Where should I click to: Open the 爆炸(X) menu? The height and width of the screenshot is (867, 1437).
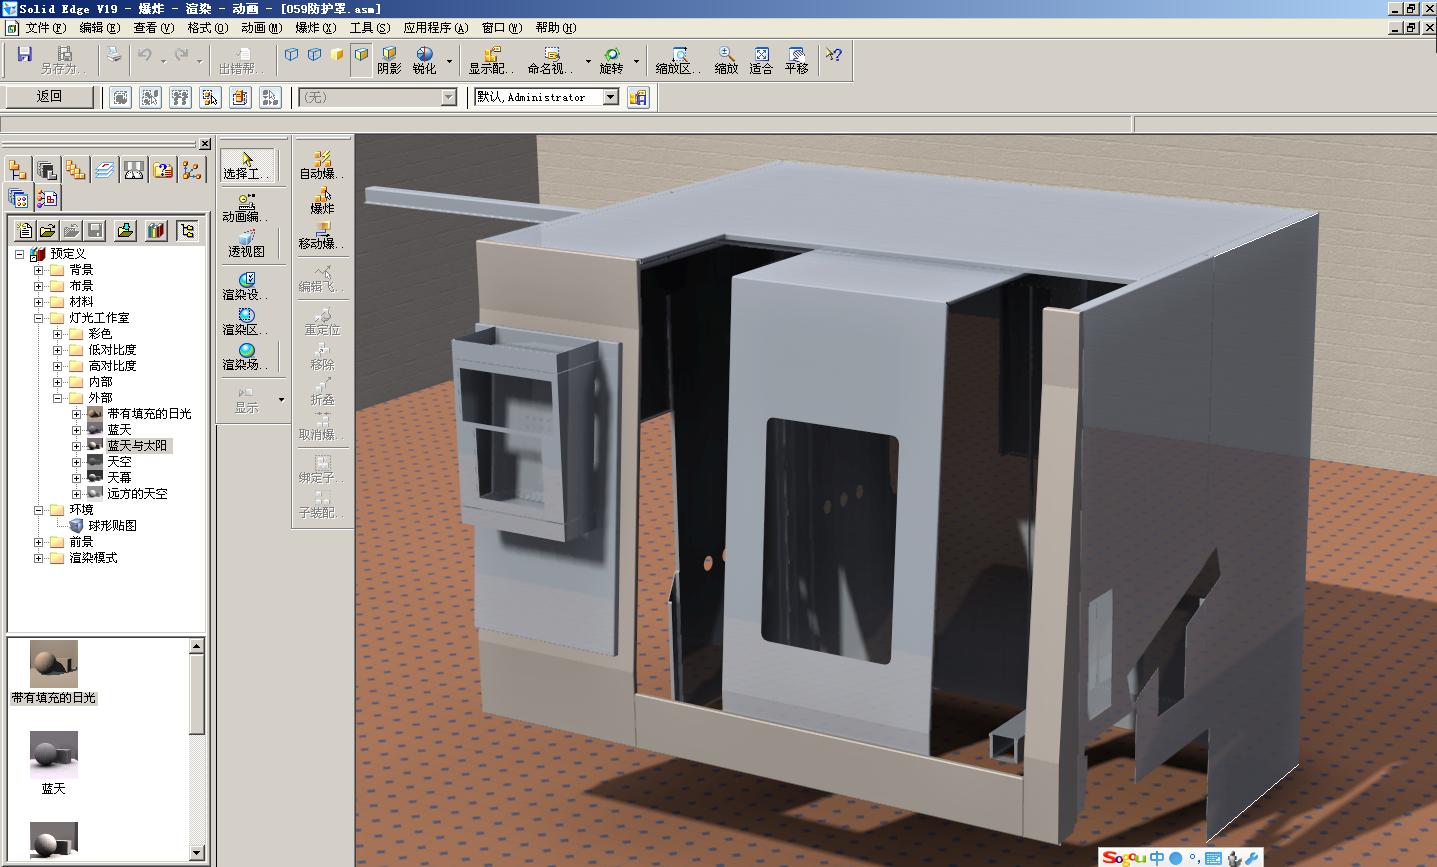coord(315,28)
